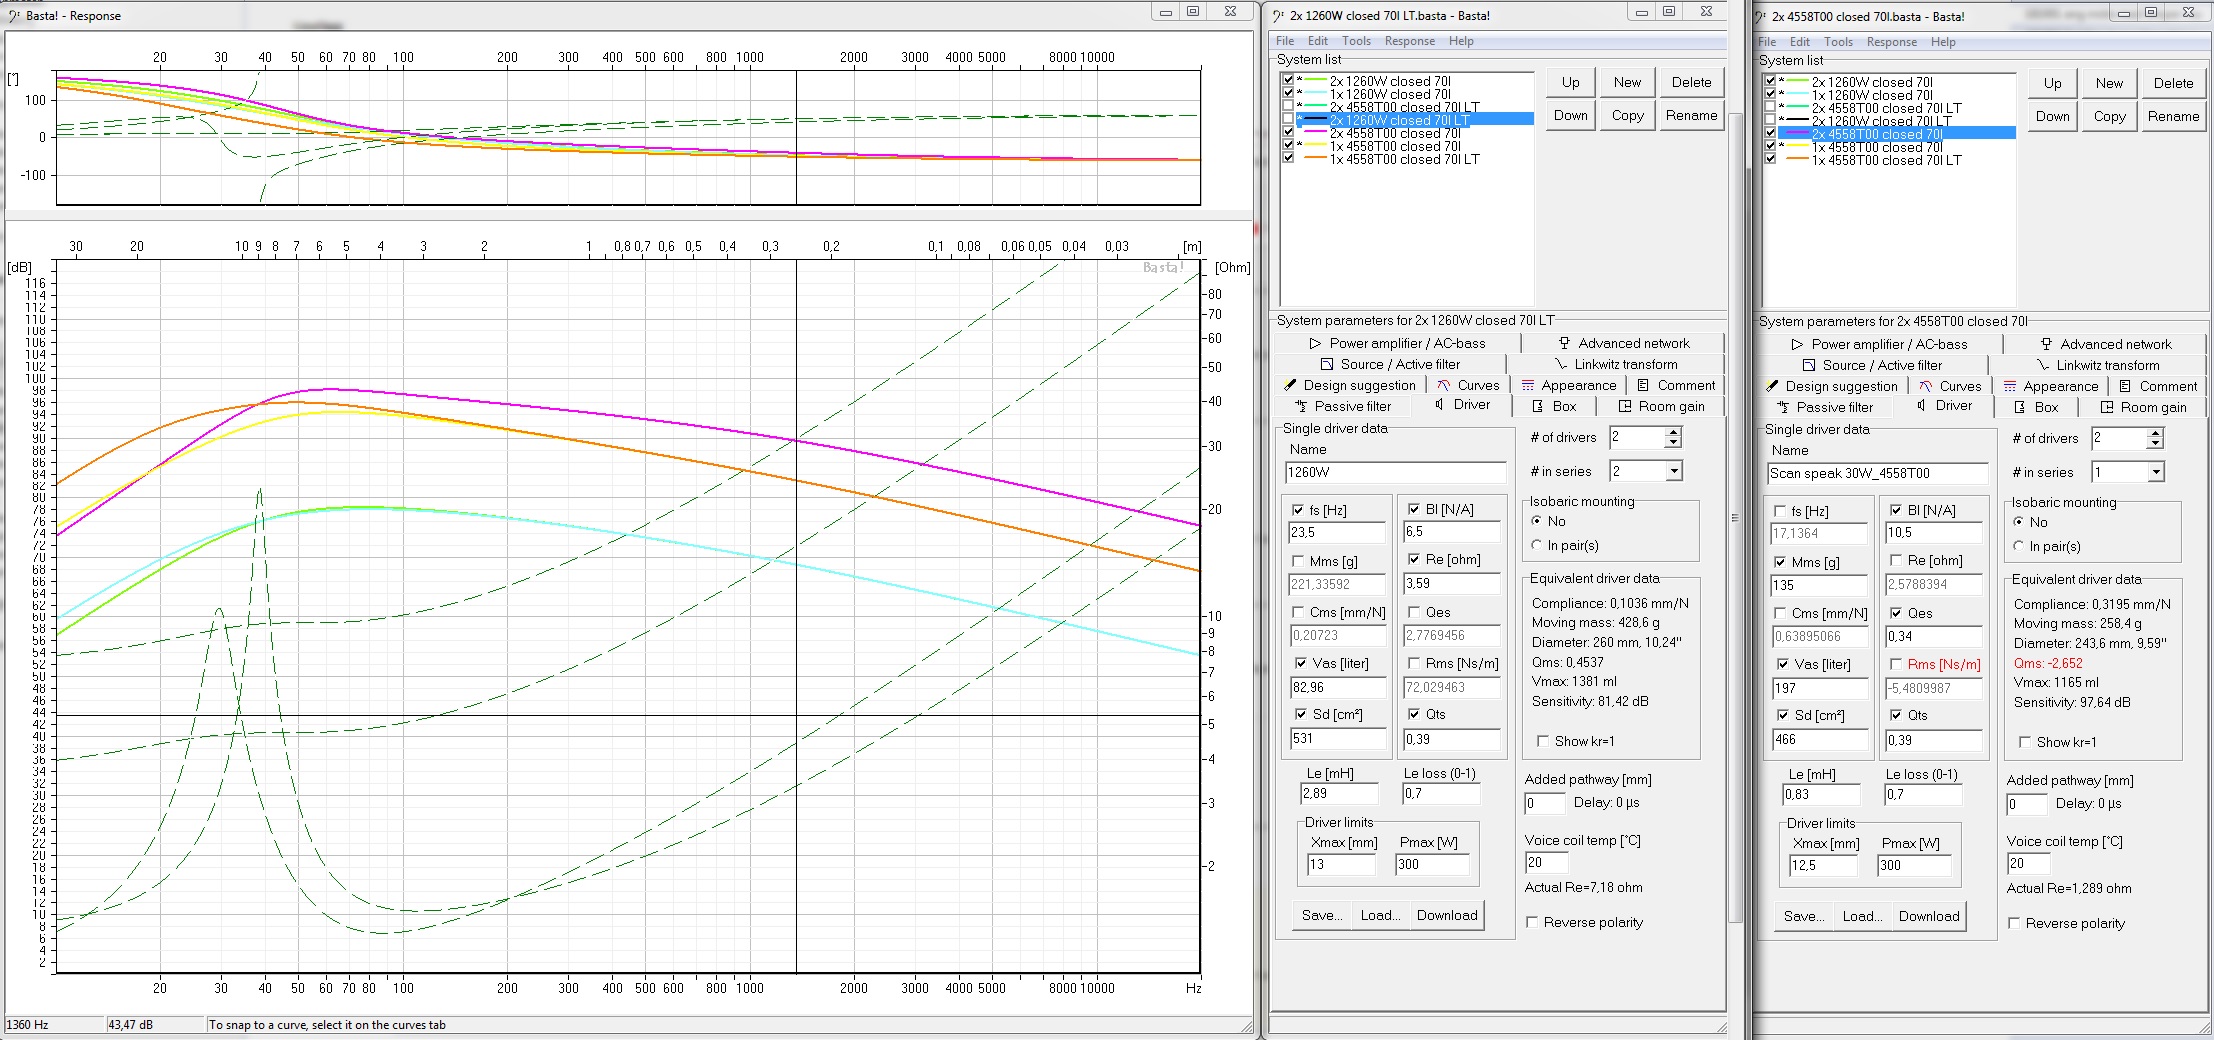
Task: Open Tools menu in 1260W window
Action: [1356, 41]
